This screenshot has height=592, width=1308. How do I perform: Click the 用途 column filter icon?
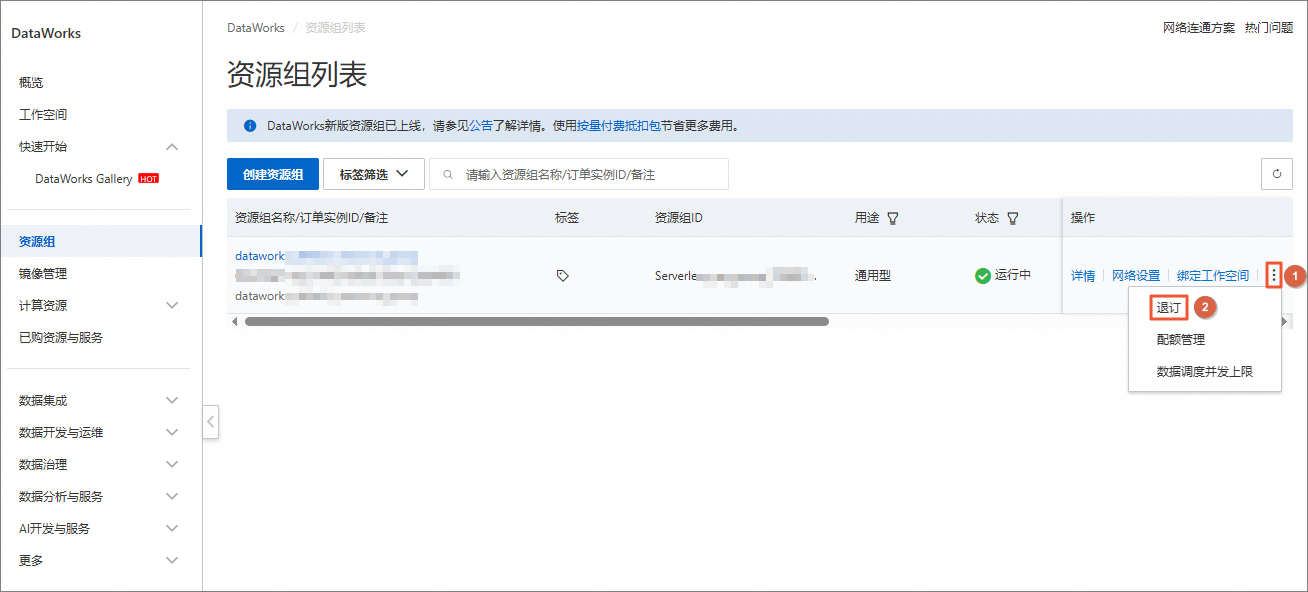892,218
